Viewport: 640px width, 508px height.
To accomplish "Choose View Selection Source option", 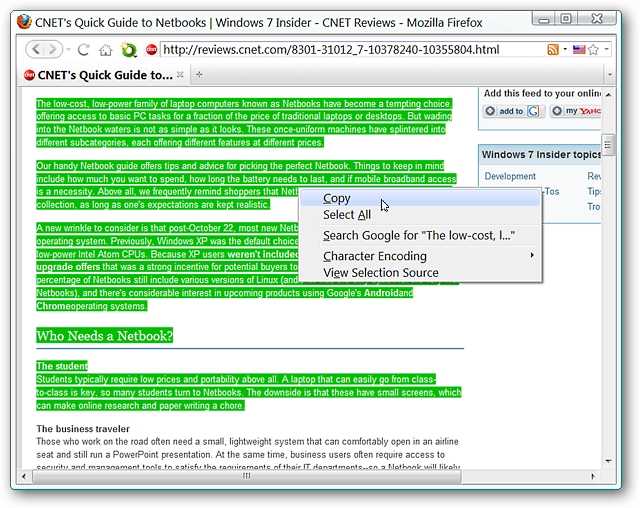I will tap(381, 272).
